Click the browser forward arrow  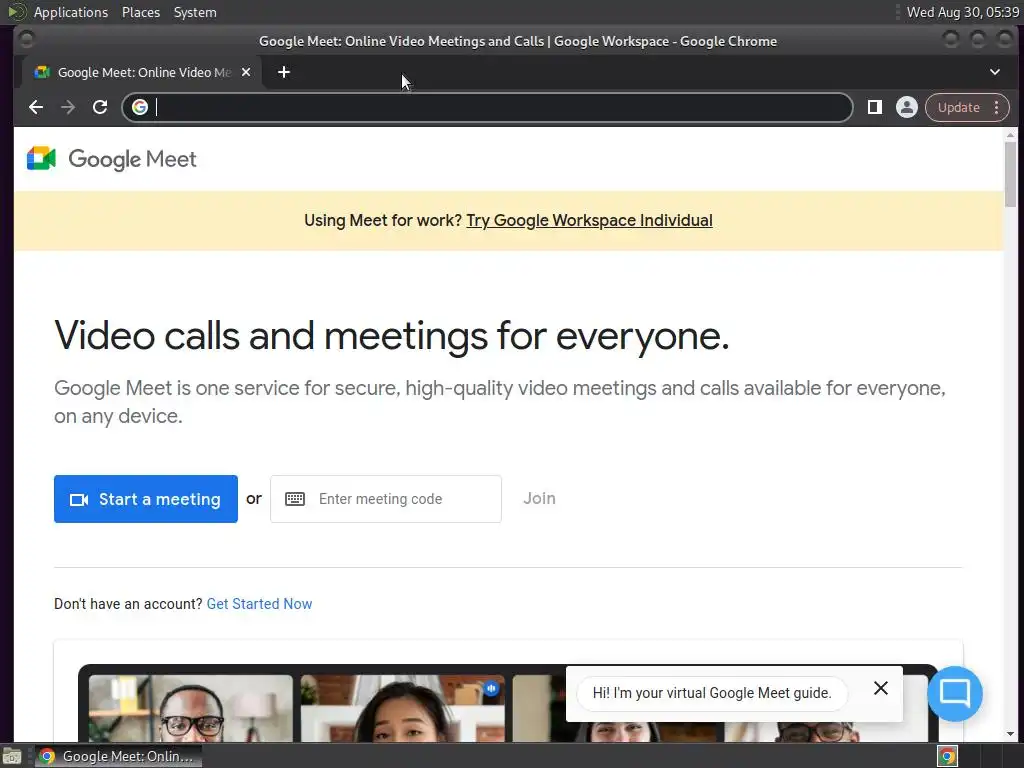coord(68,107)
